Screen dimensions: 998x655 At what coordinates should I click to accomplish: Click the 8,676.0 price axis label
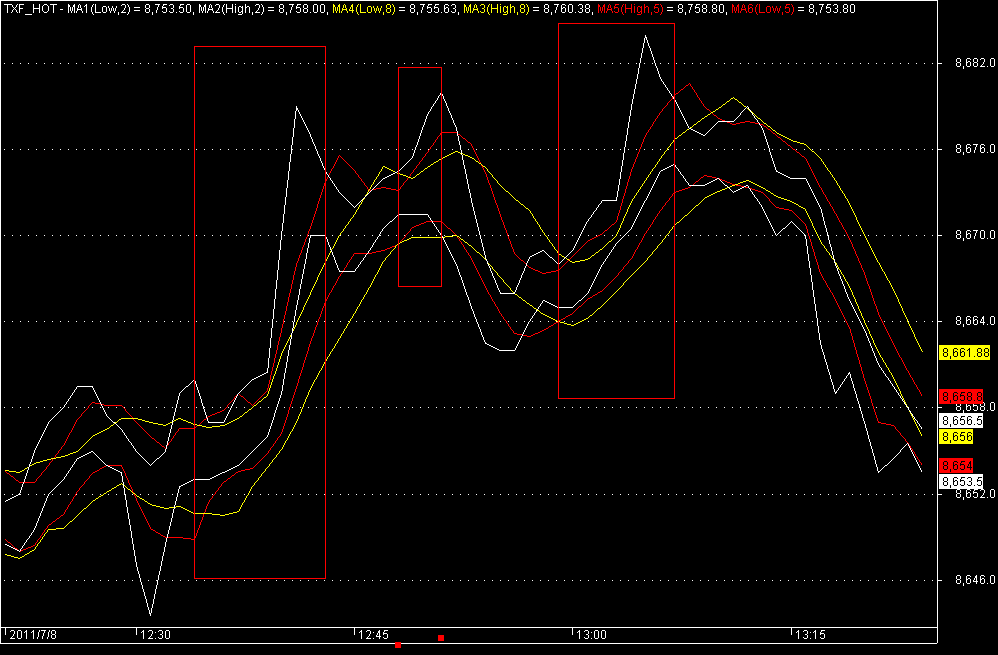(974, 149)
